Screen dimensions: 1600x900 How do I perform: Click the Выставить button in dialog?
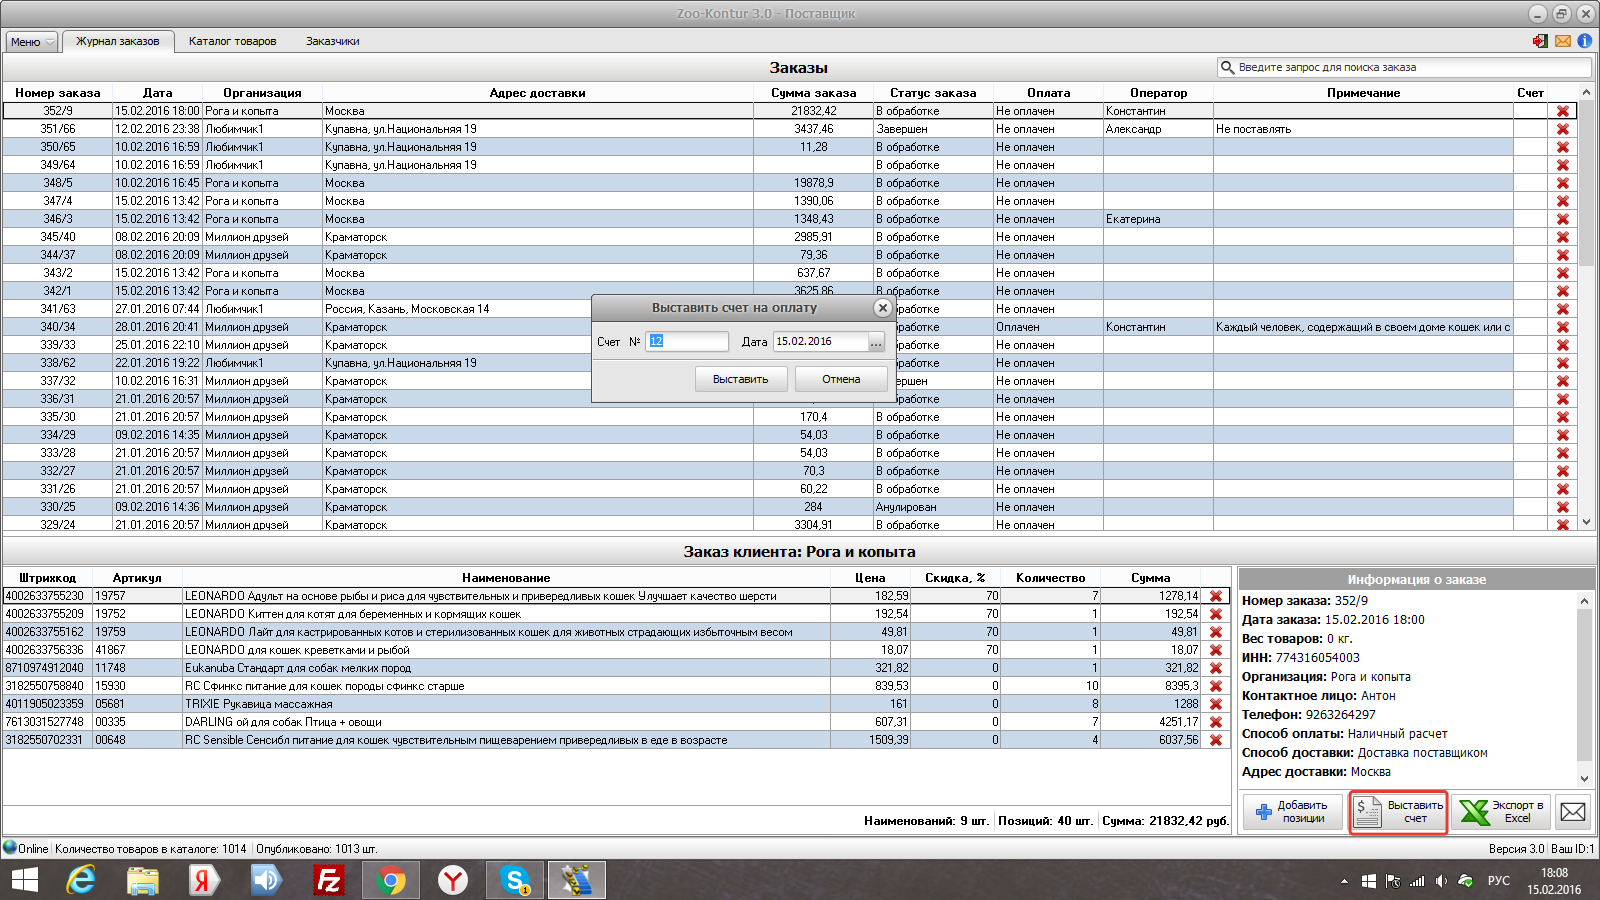(x=741, y=379)
